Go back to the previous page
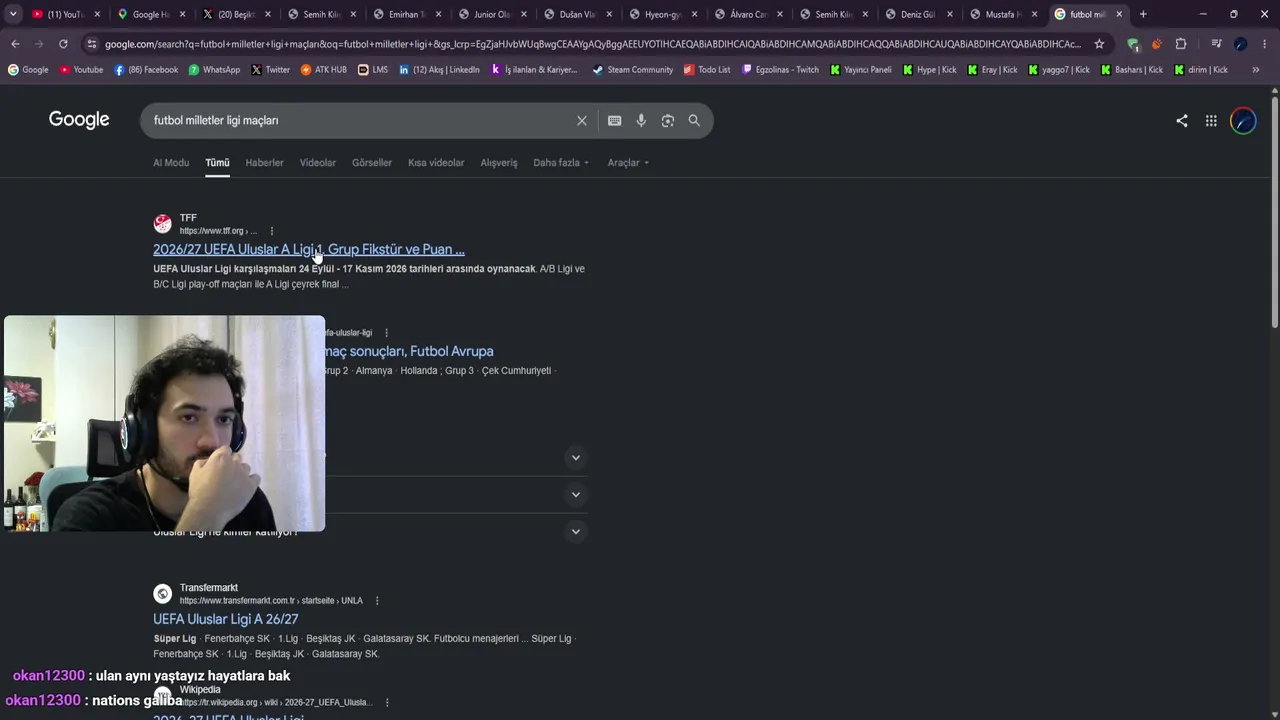Image resolution: width=1280 pixels, height=720 pixels. (x=15, y=44)
